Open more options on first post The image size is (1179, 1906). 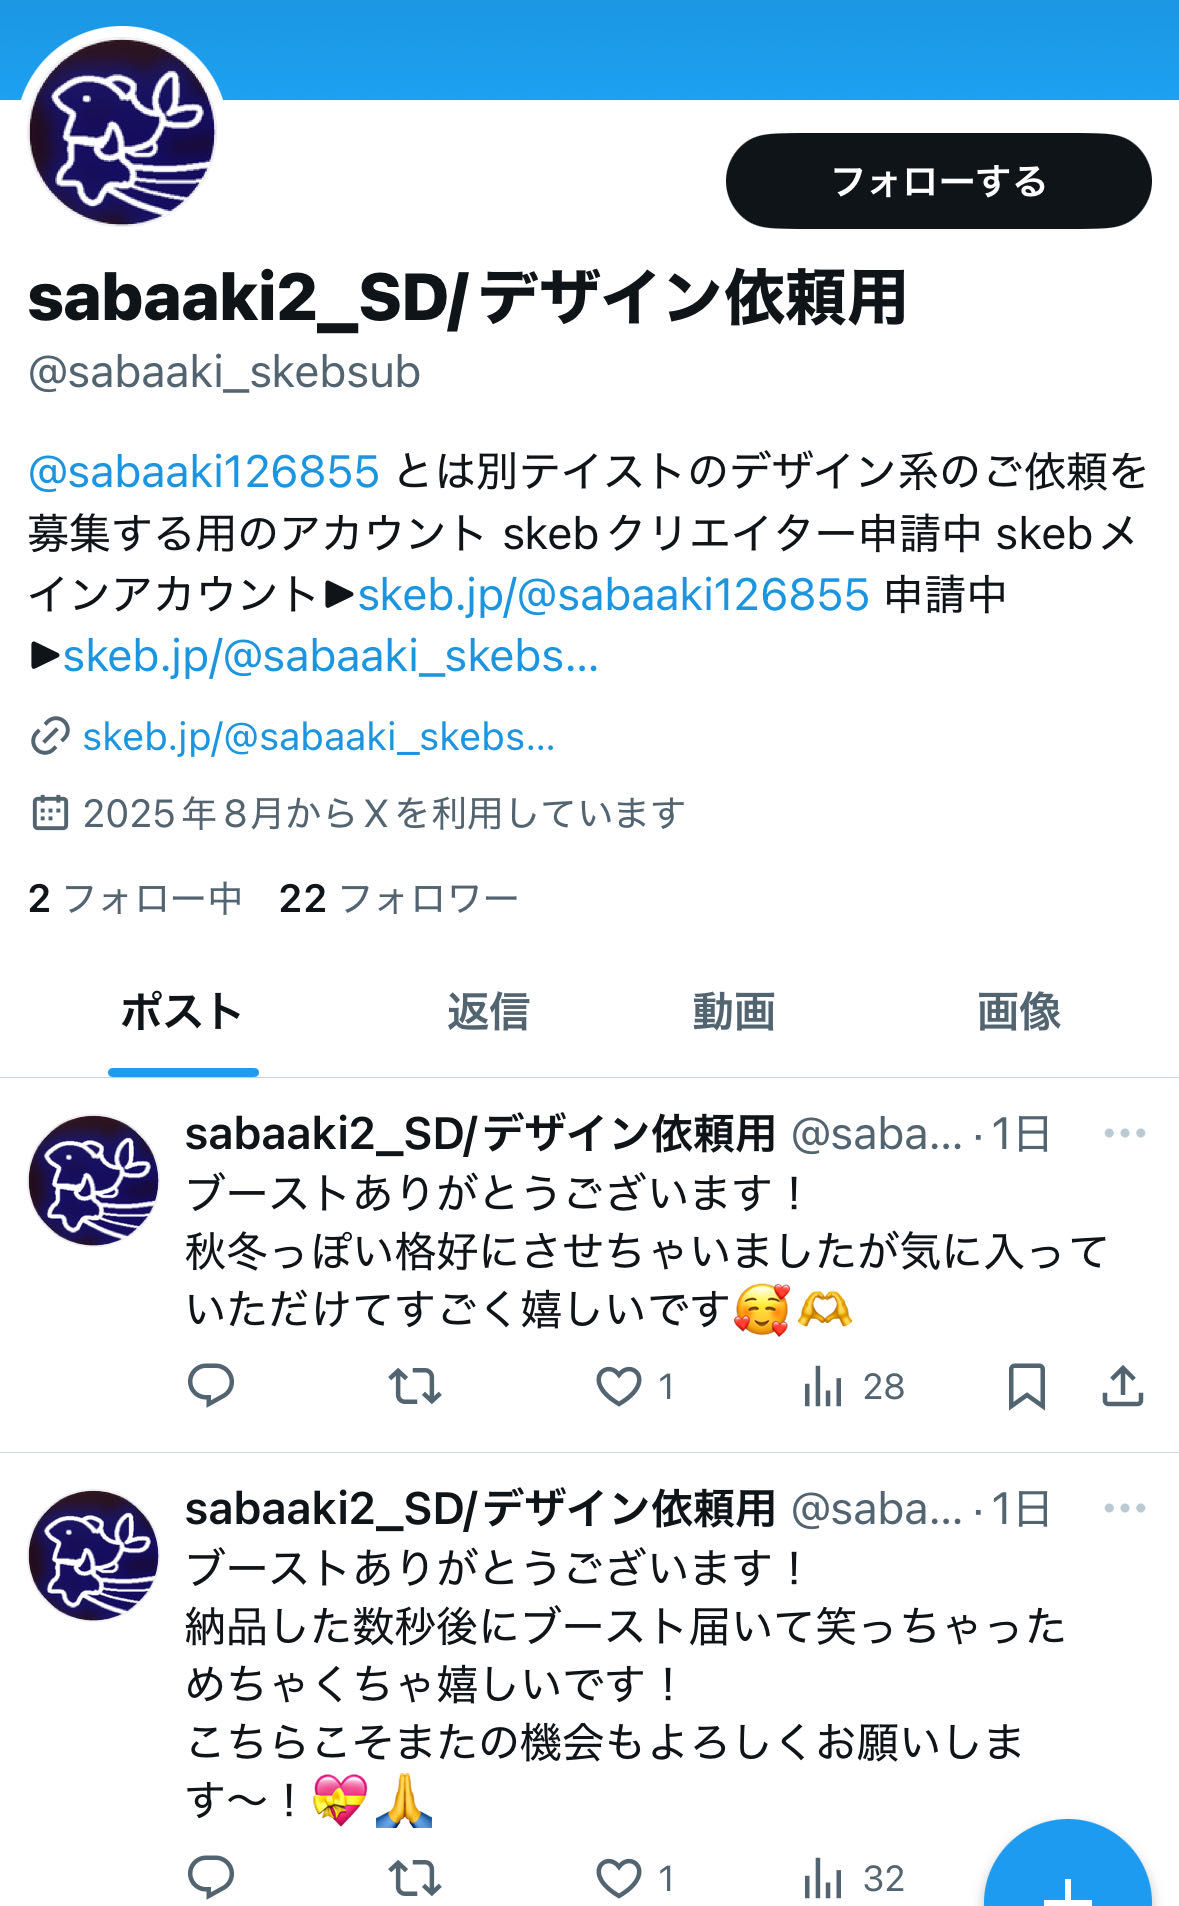pyautogui.click(x=1124, y=1133)
